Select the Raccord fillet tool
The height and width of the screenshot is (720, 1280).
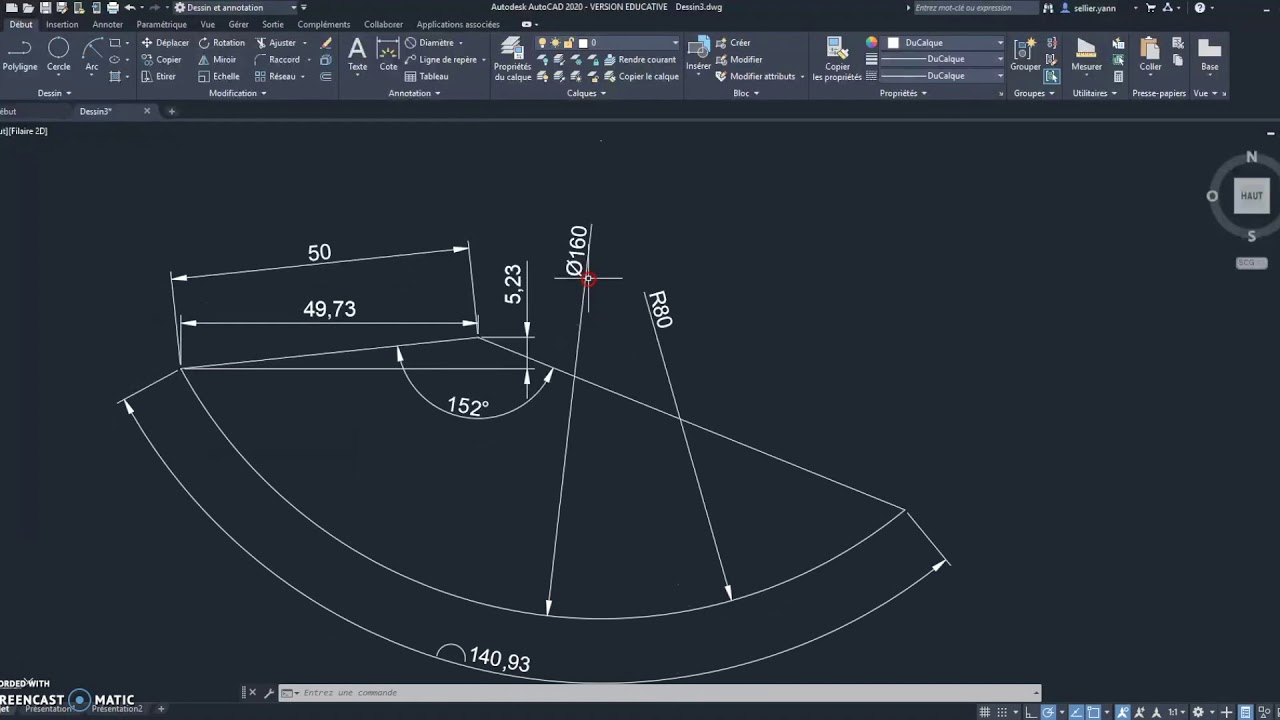[277, 60]
